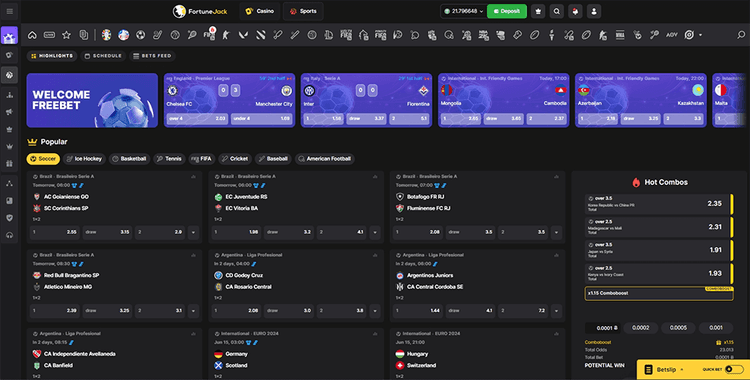Check the over 3.5 Japan vs Syria combo

point(659,250)
